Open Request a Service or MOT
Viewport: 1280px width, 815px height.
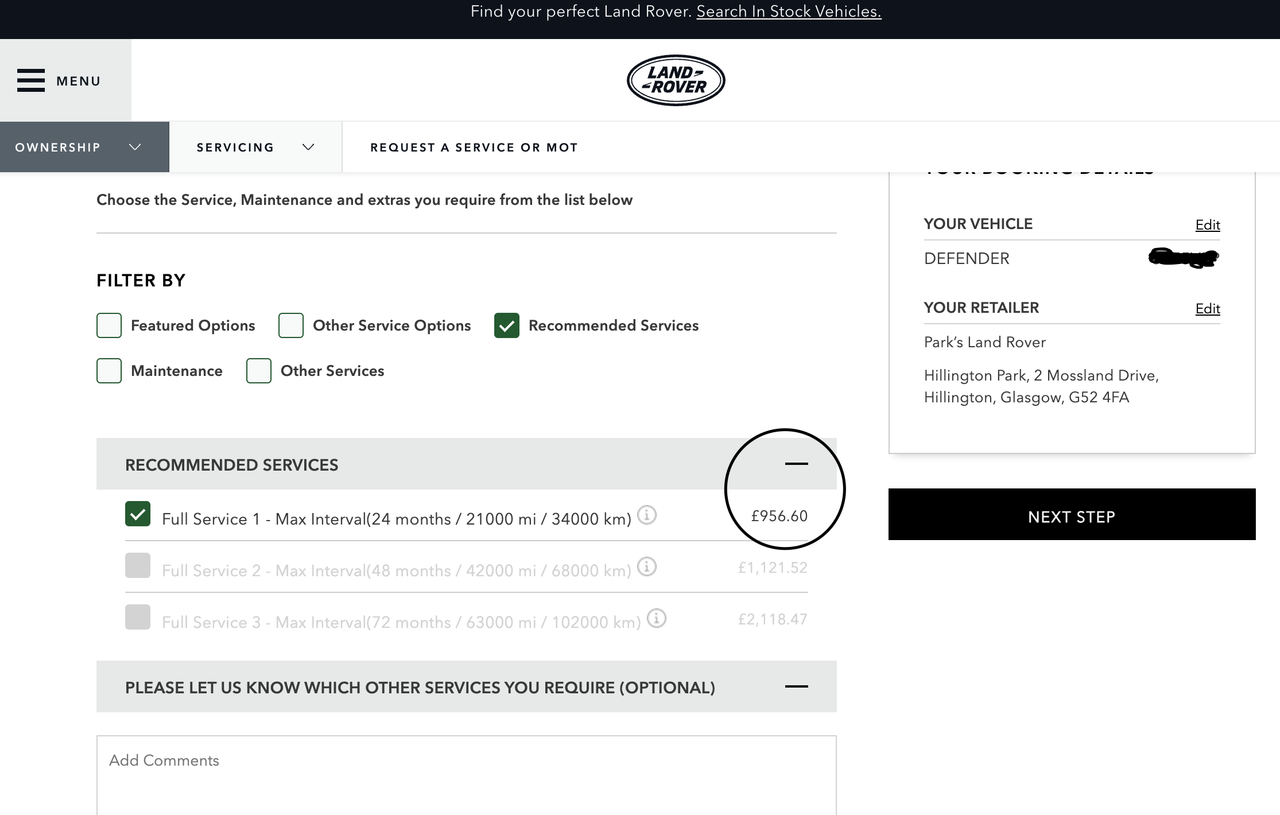474,147
